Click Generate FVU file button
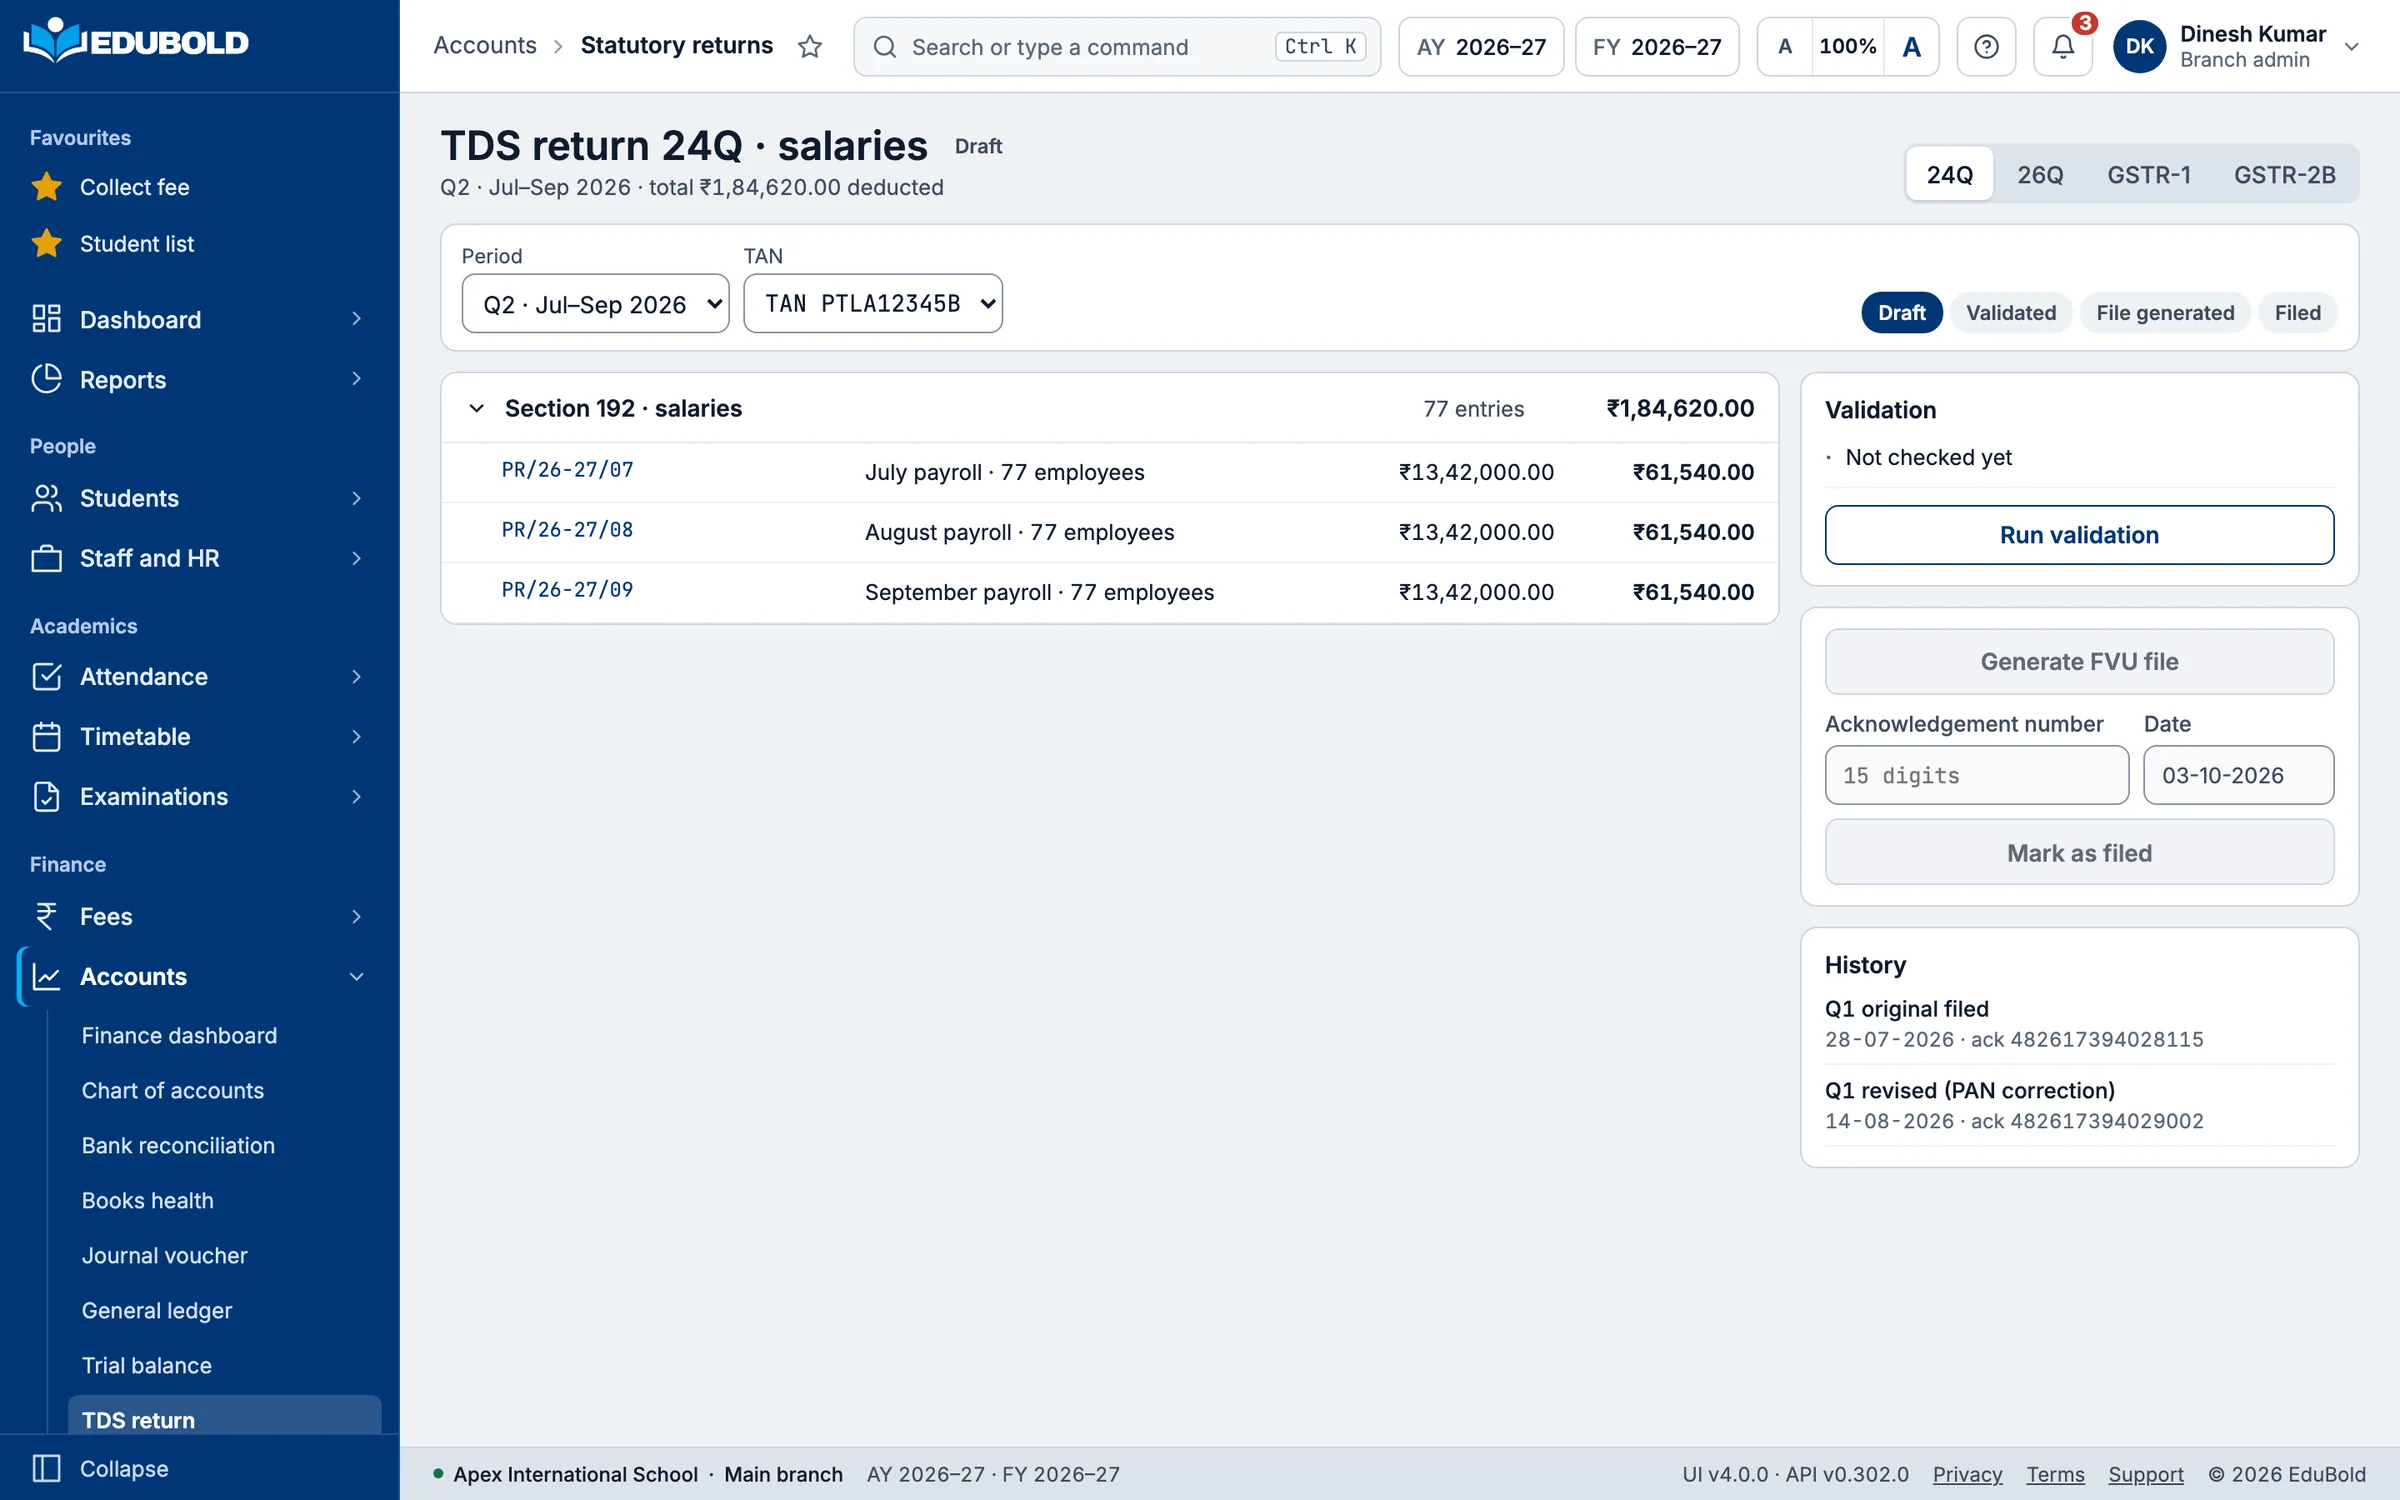This screenshot has width=2400, height=1500. (x=2079, y=661)
